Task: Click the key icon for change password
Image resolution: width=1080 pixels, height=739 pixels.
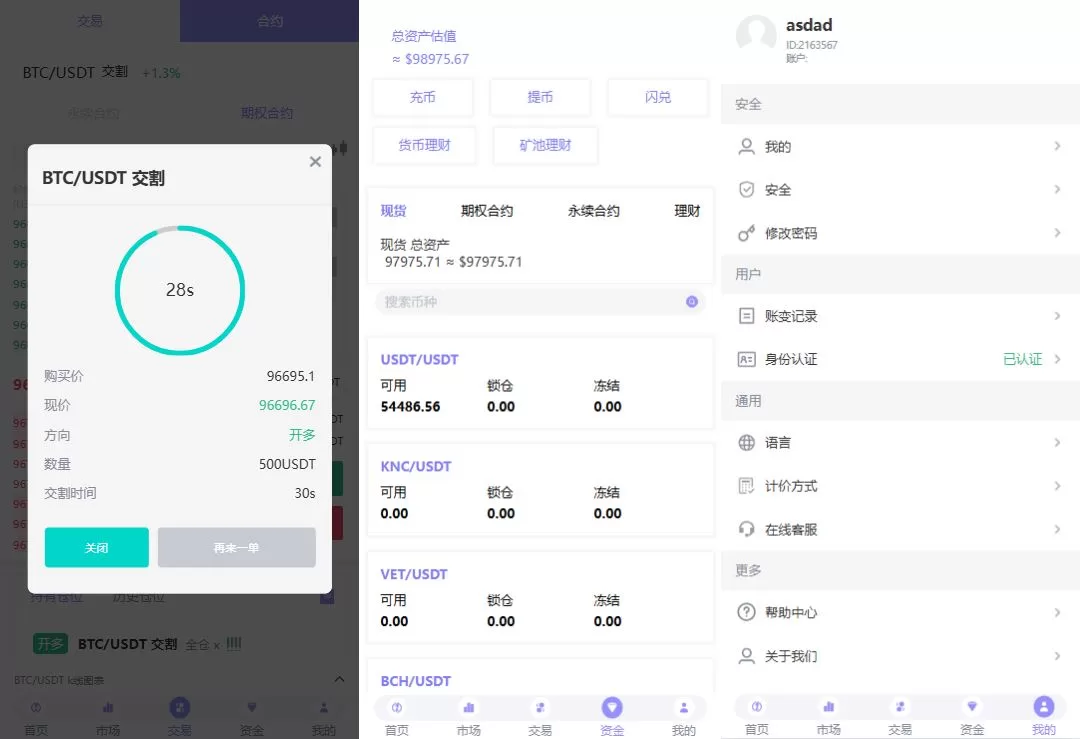Action: pyautogui.click(x=746, y=233)
